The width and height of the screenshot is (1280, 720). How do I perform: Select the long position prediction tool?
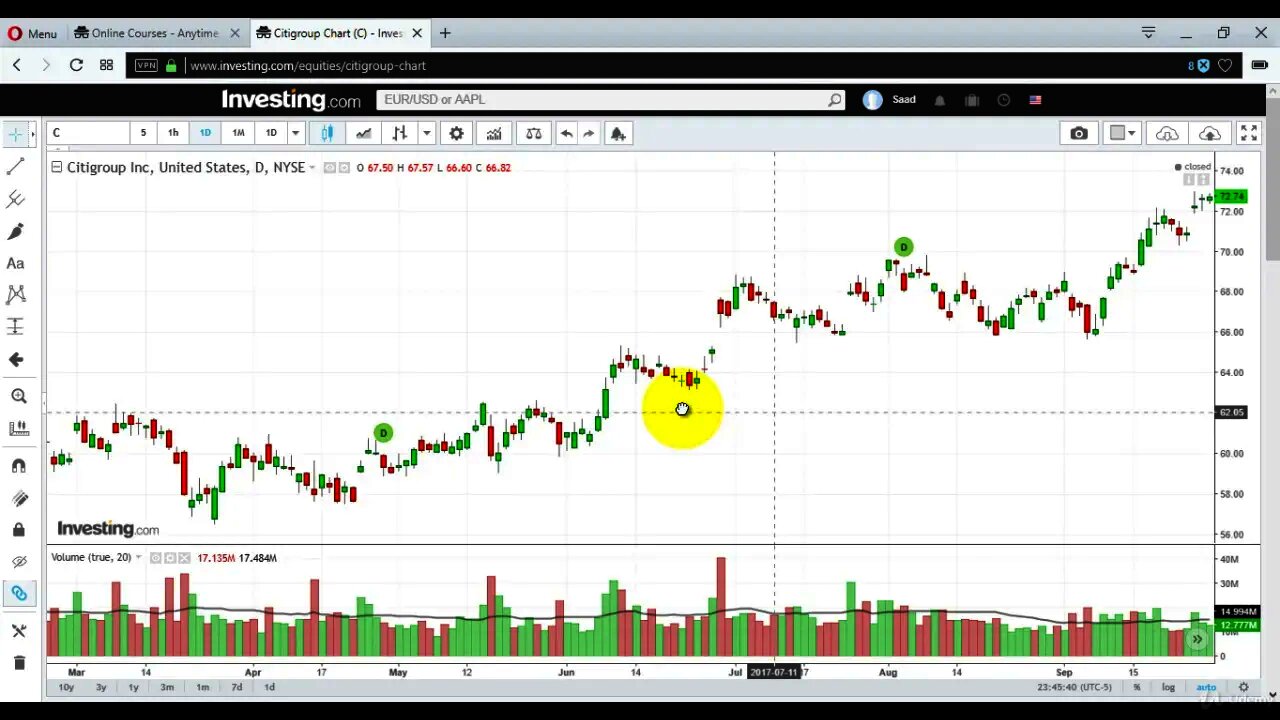16,327
